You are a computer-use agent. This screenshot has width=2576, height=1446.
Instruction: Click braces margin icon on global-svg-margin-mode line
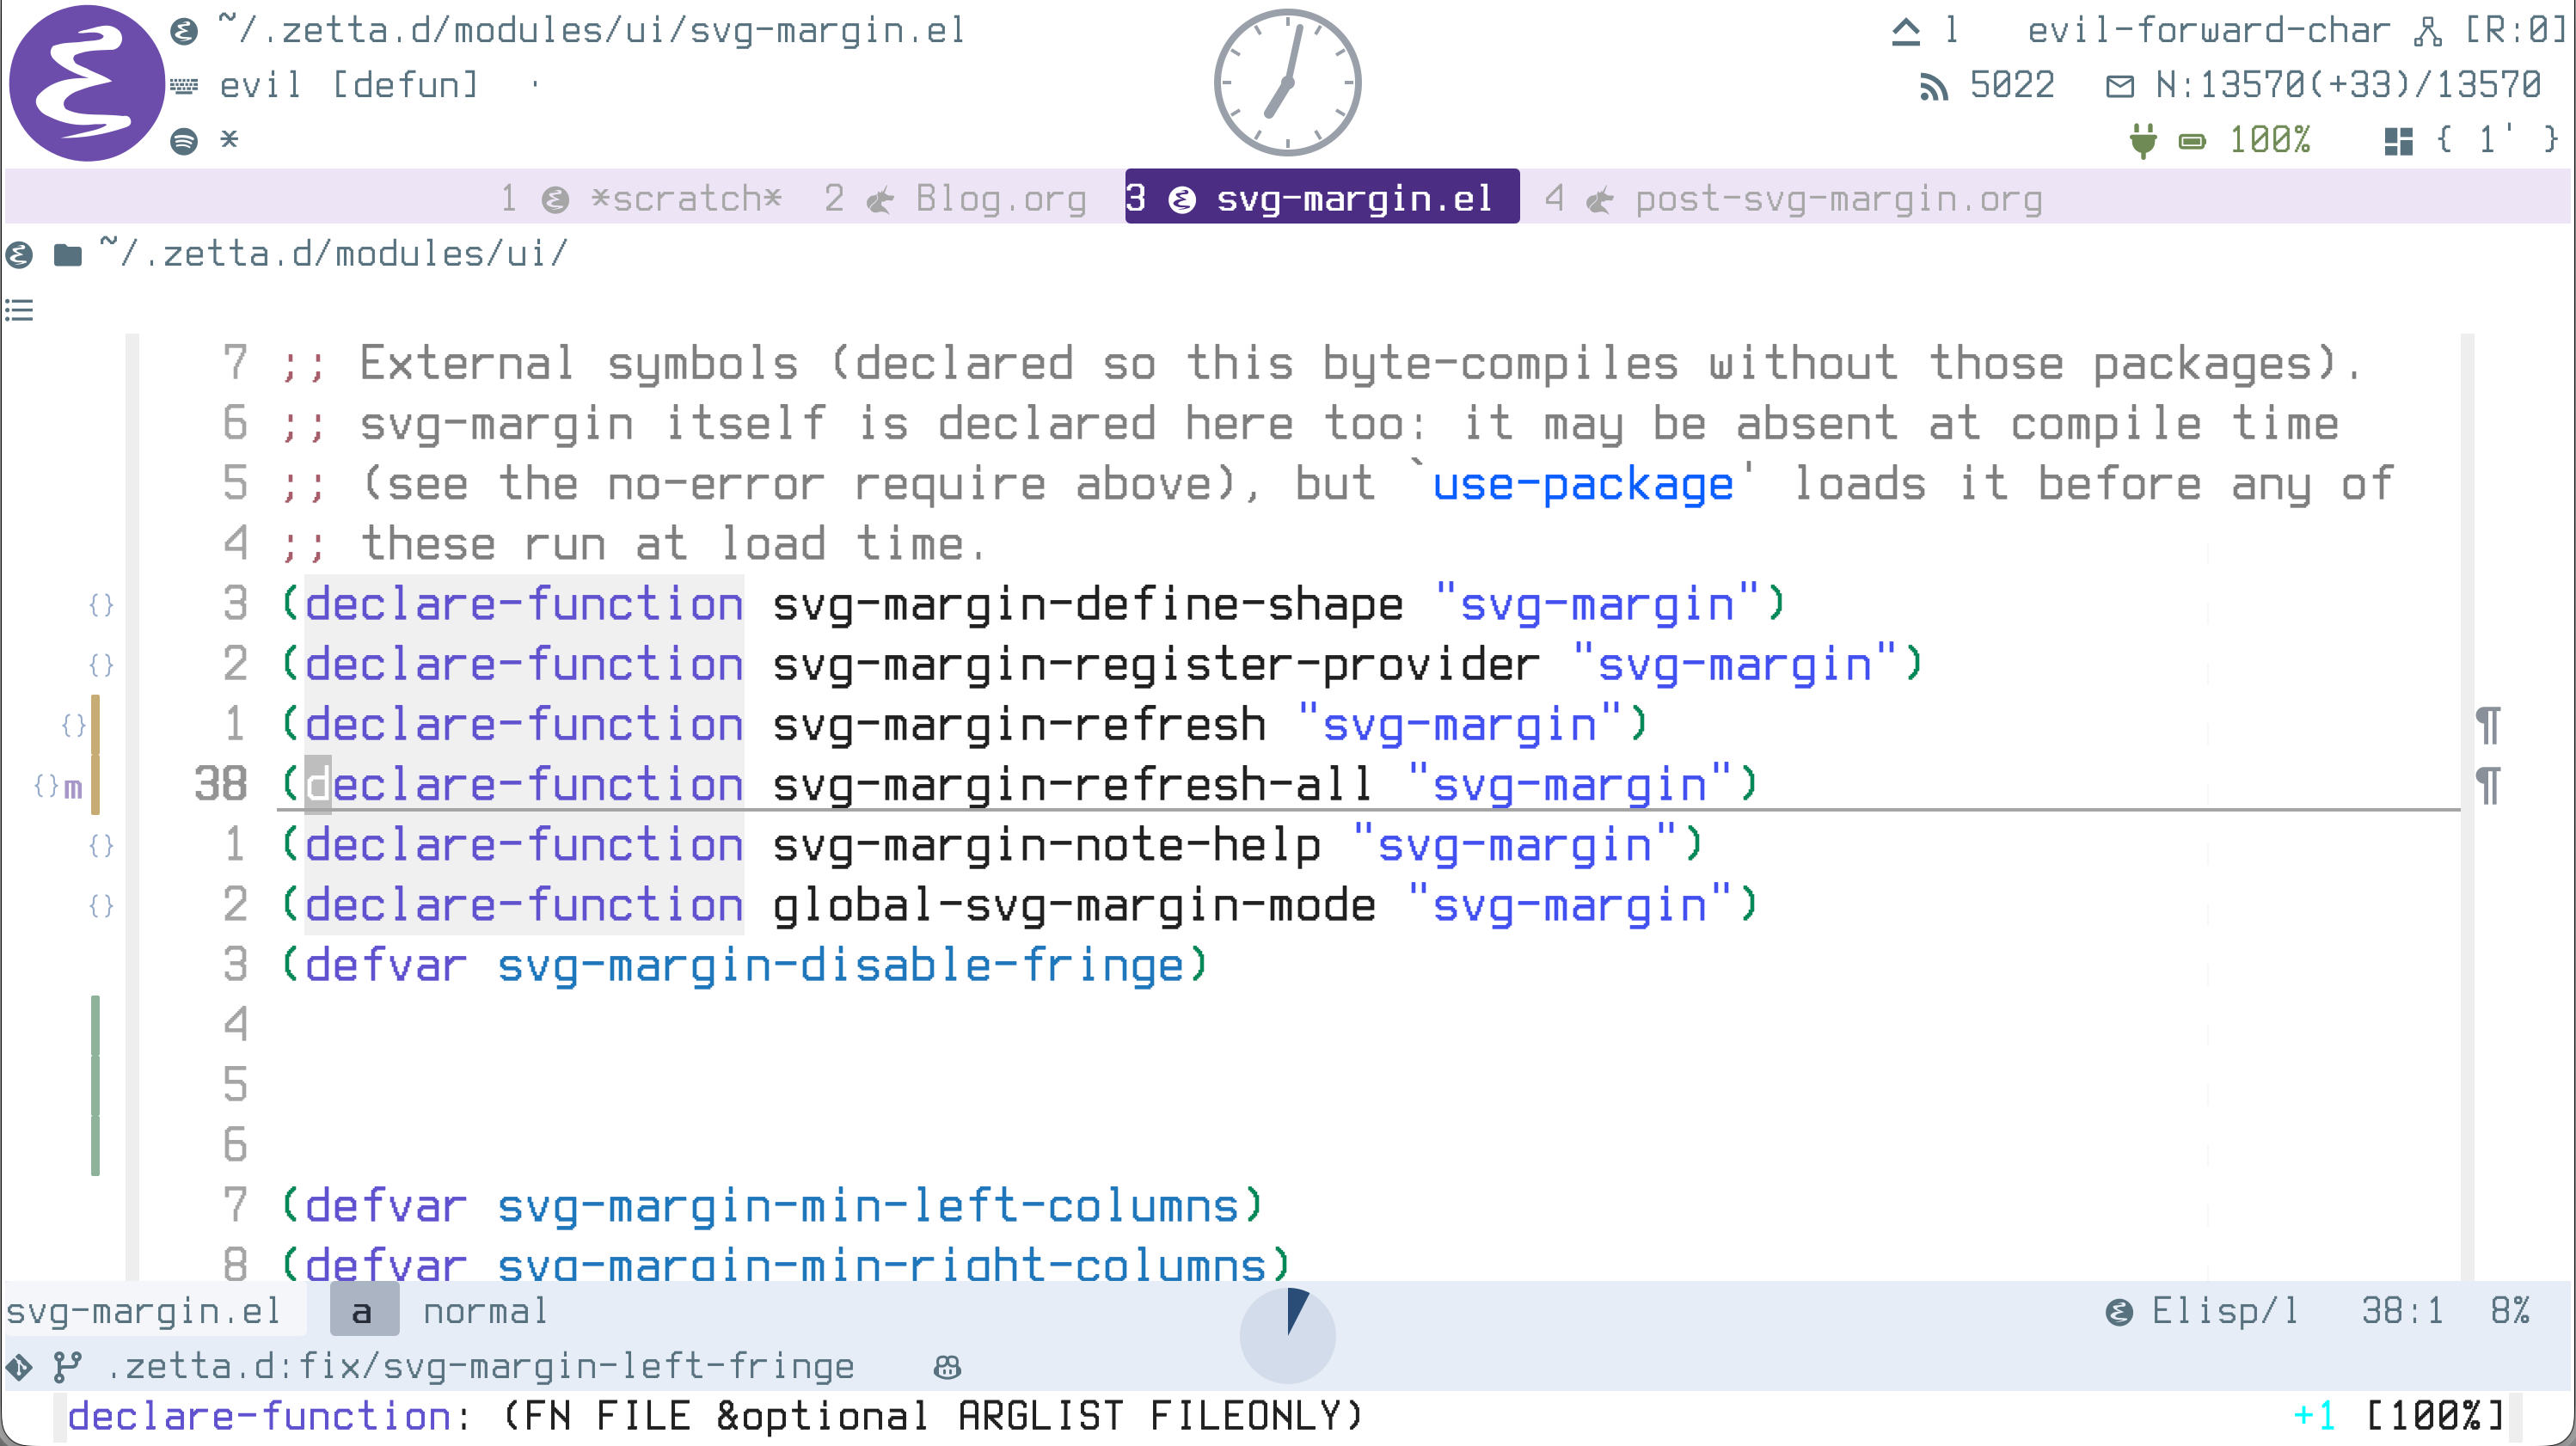pos(101,905)
